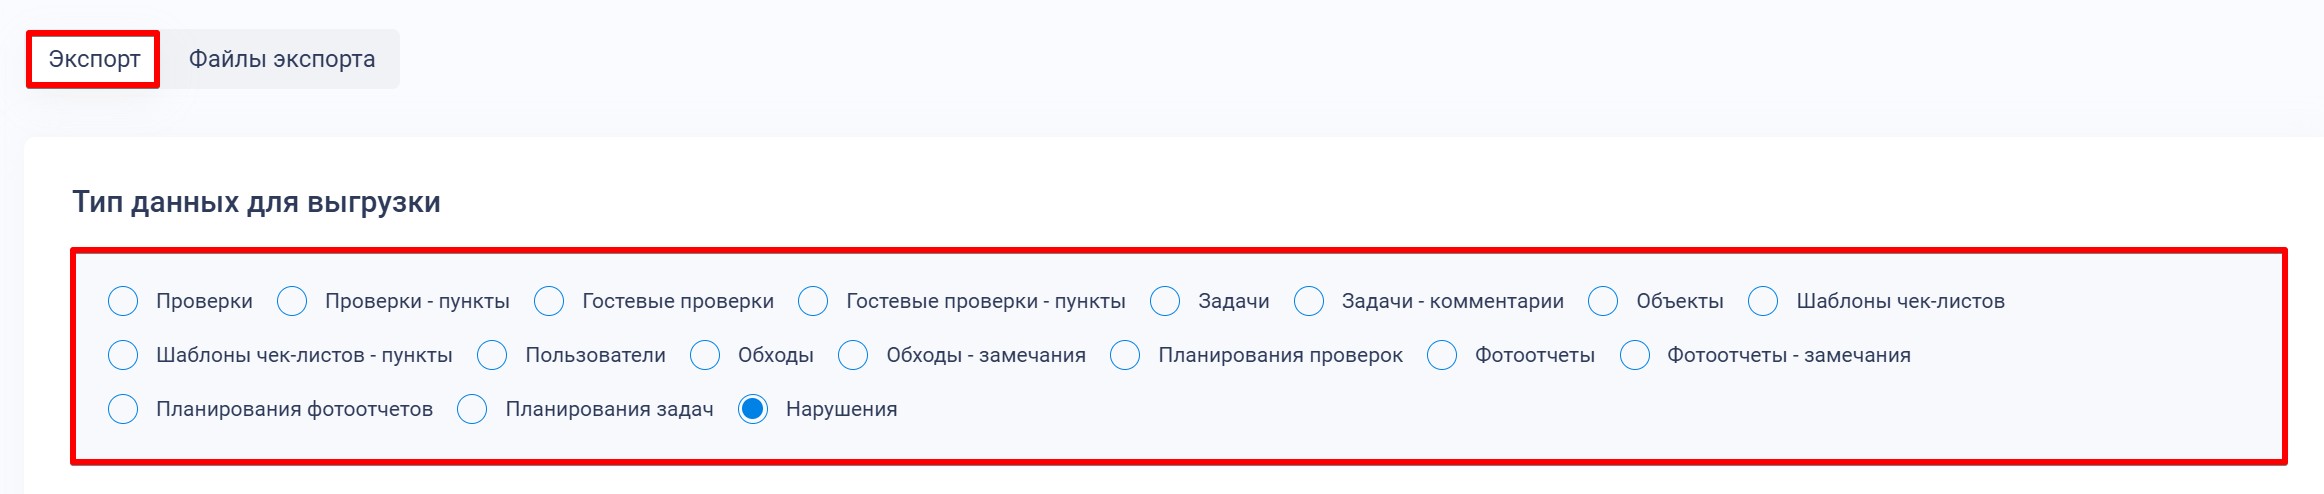Select Планирования задач radio button
Viewport: 2324px width, 494px height.
click(x=472, y=409)
